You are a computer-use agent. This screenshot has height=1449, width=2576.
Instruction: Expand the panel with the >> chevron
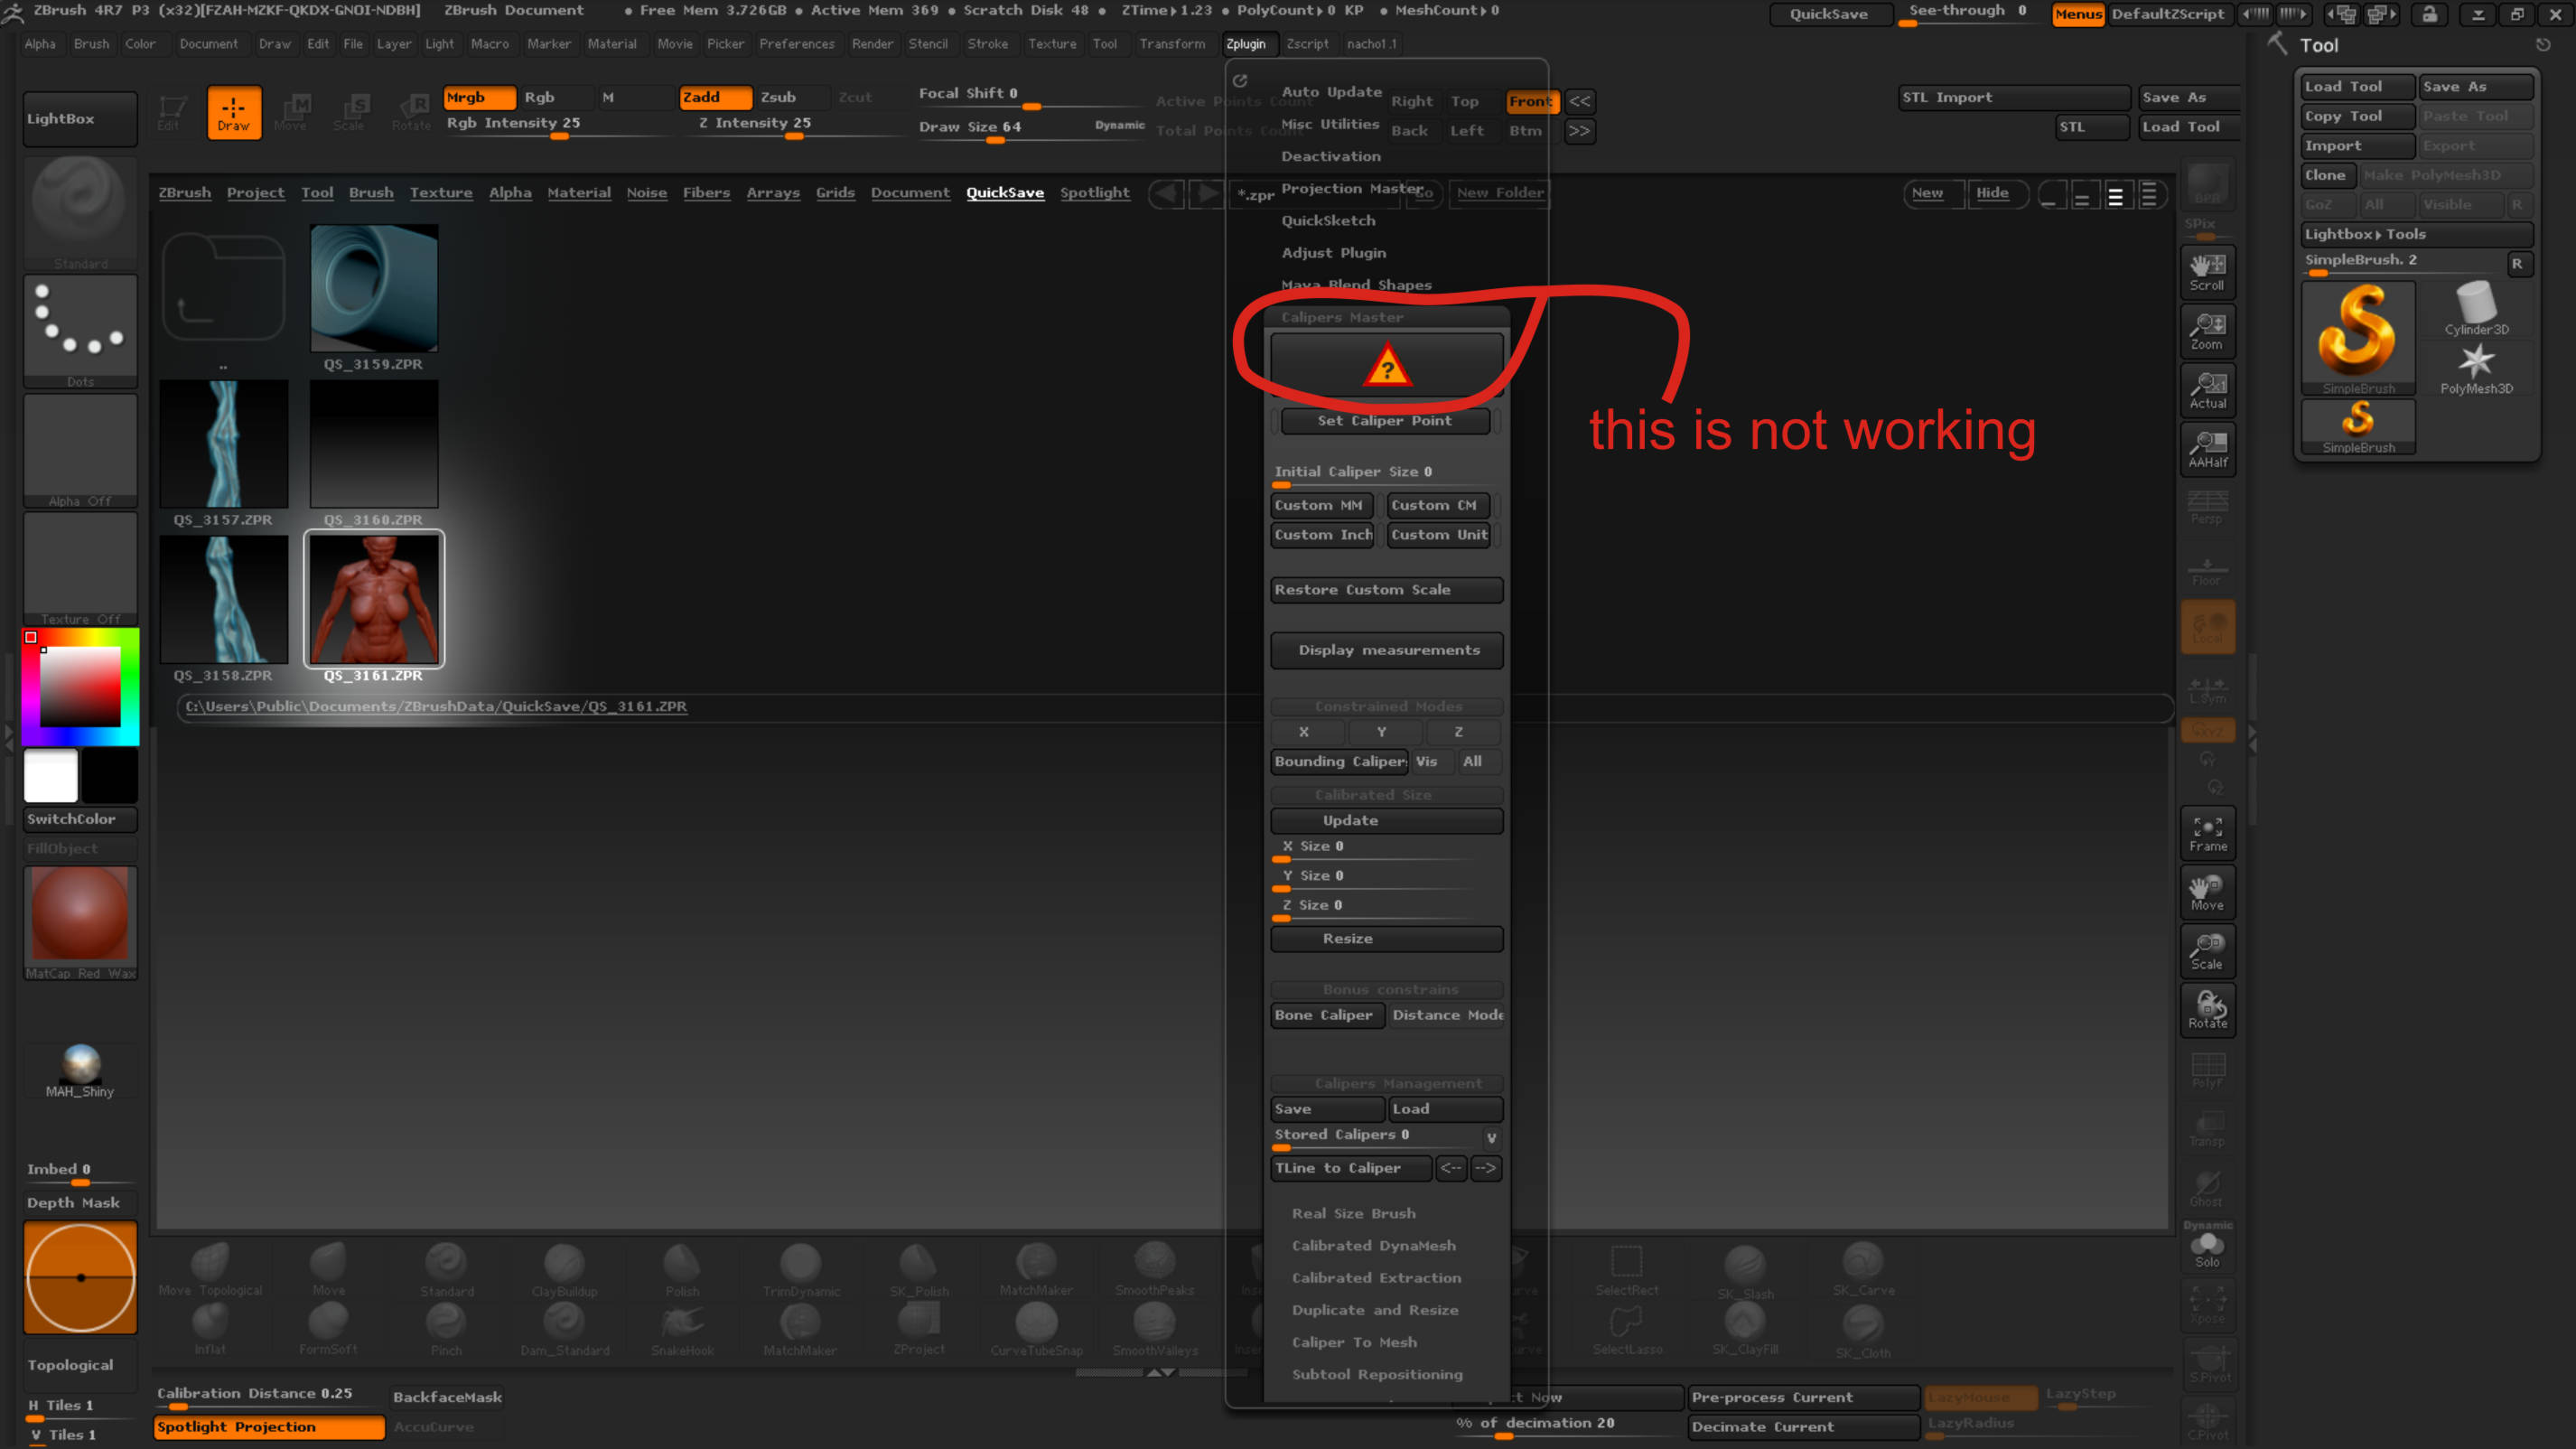[x=1578, y=131]
